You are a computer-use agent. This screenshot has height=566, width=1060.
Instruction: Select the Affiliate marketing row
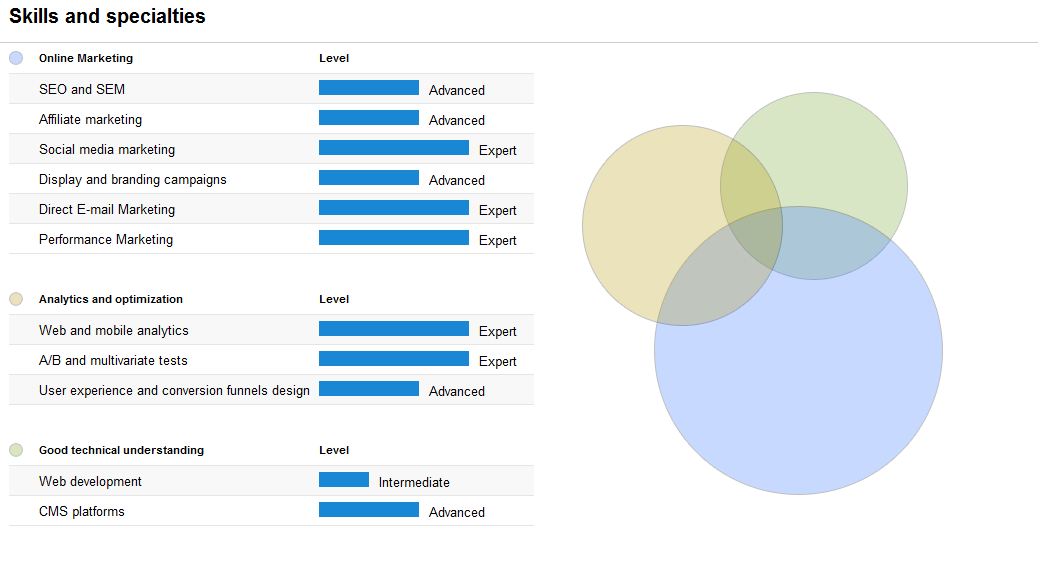tap(271, 119)
